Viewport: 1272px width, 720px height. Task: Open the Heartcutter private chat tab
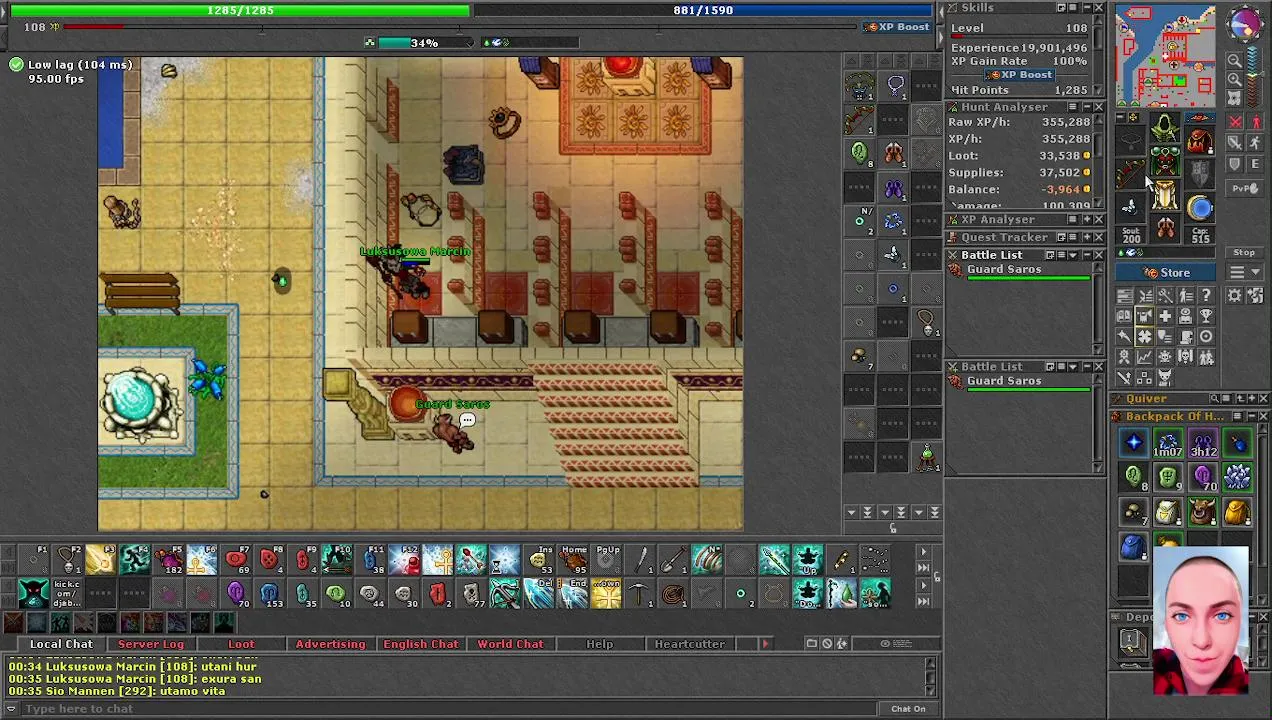click(689, 644)
